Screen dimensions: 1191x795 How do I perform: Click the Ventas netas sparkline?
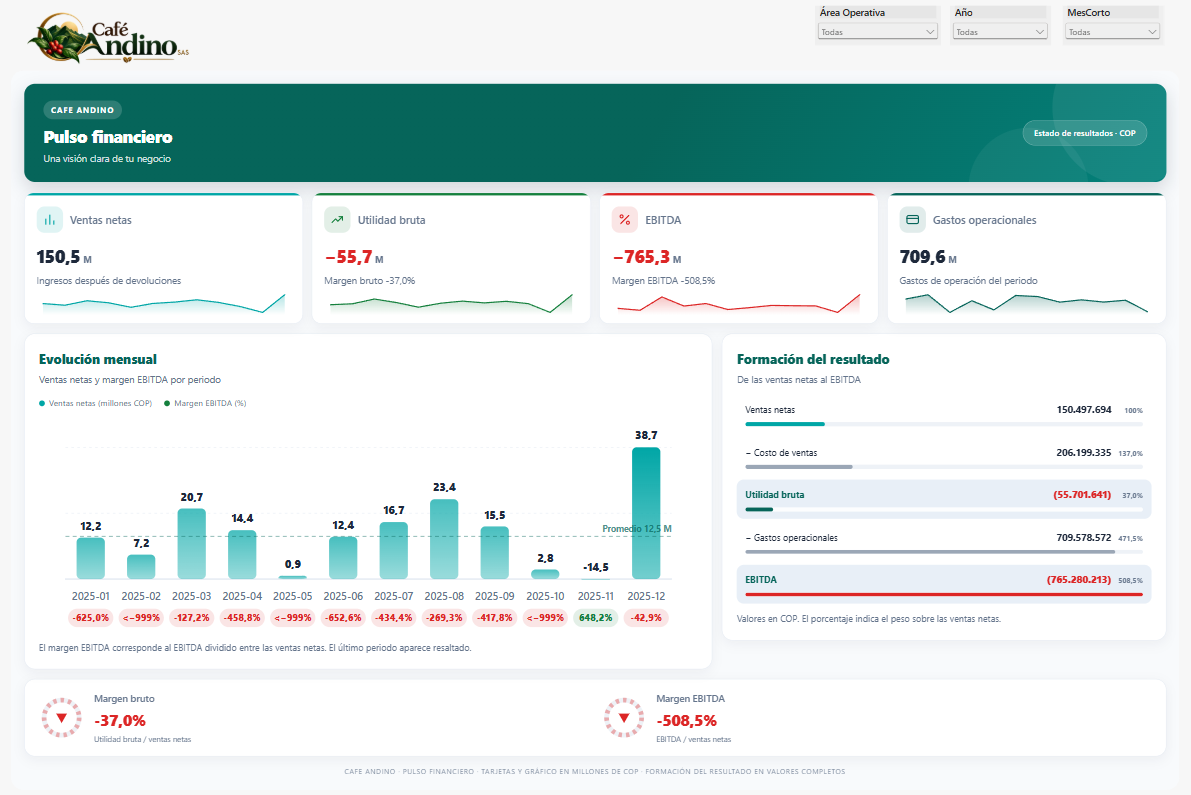point(163,304)
